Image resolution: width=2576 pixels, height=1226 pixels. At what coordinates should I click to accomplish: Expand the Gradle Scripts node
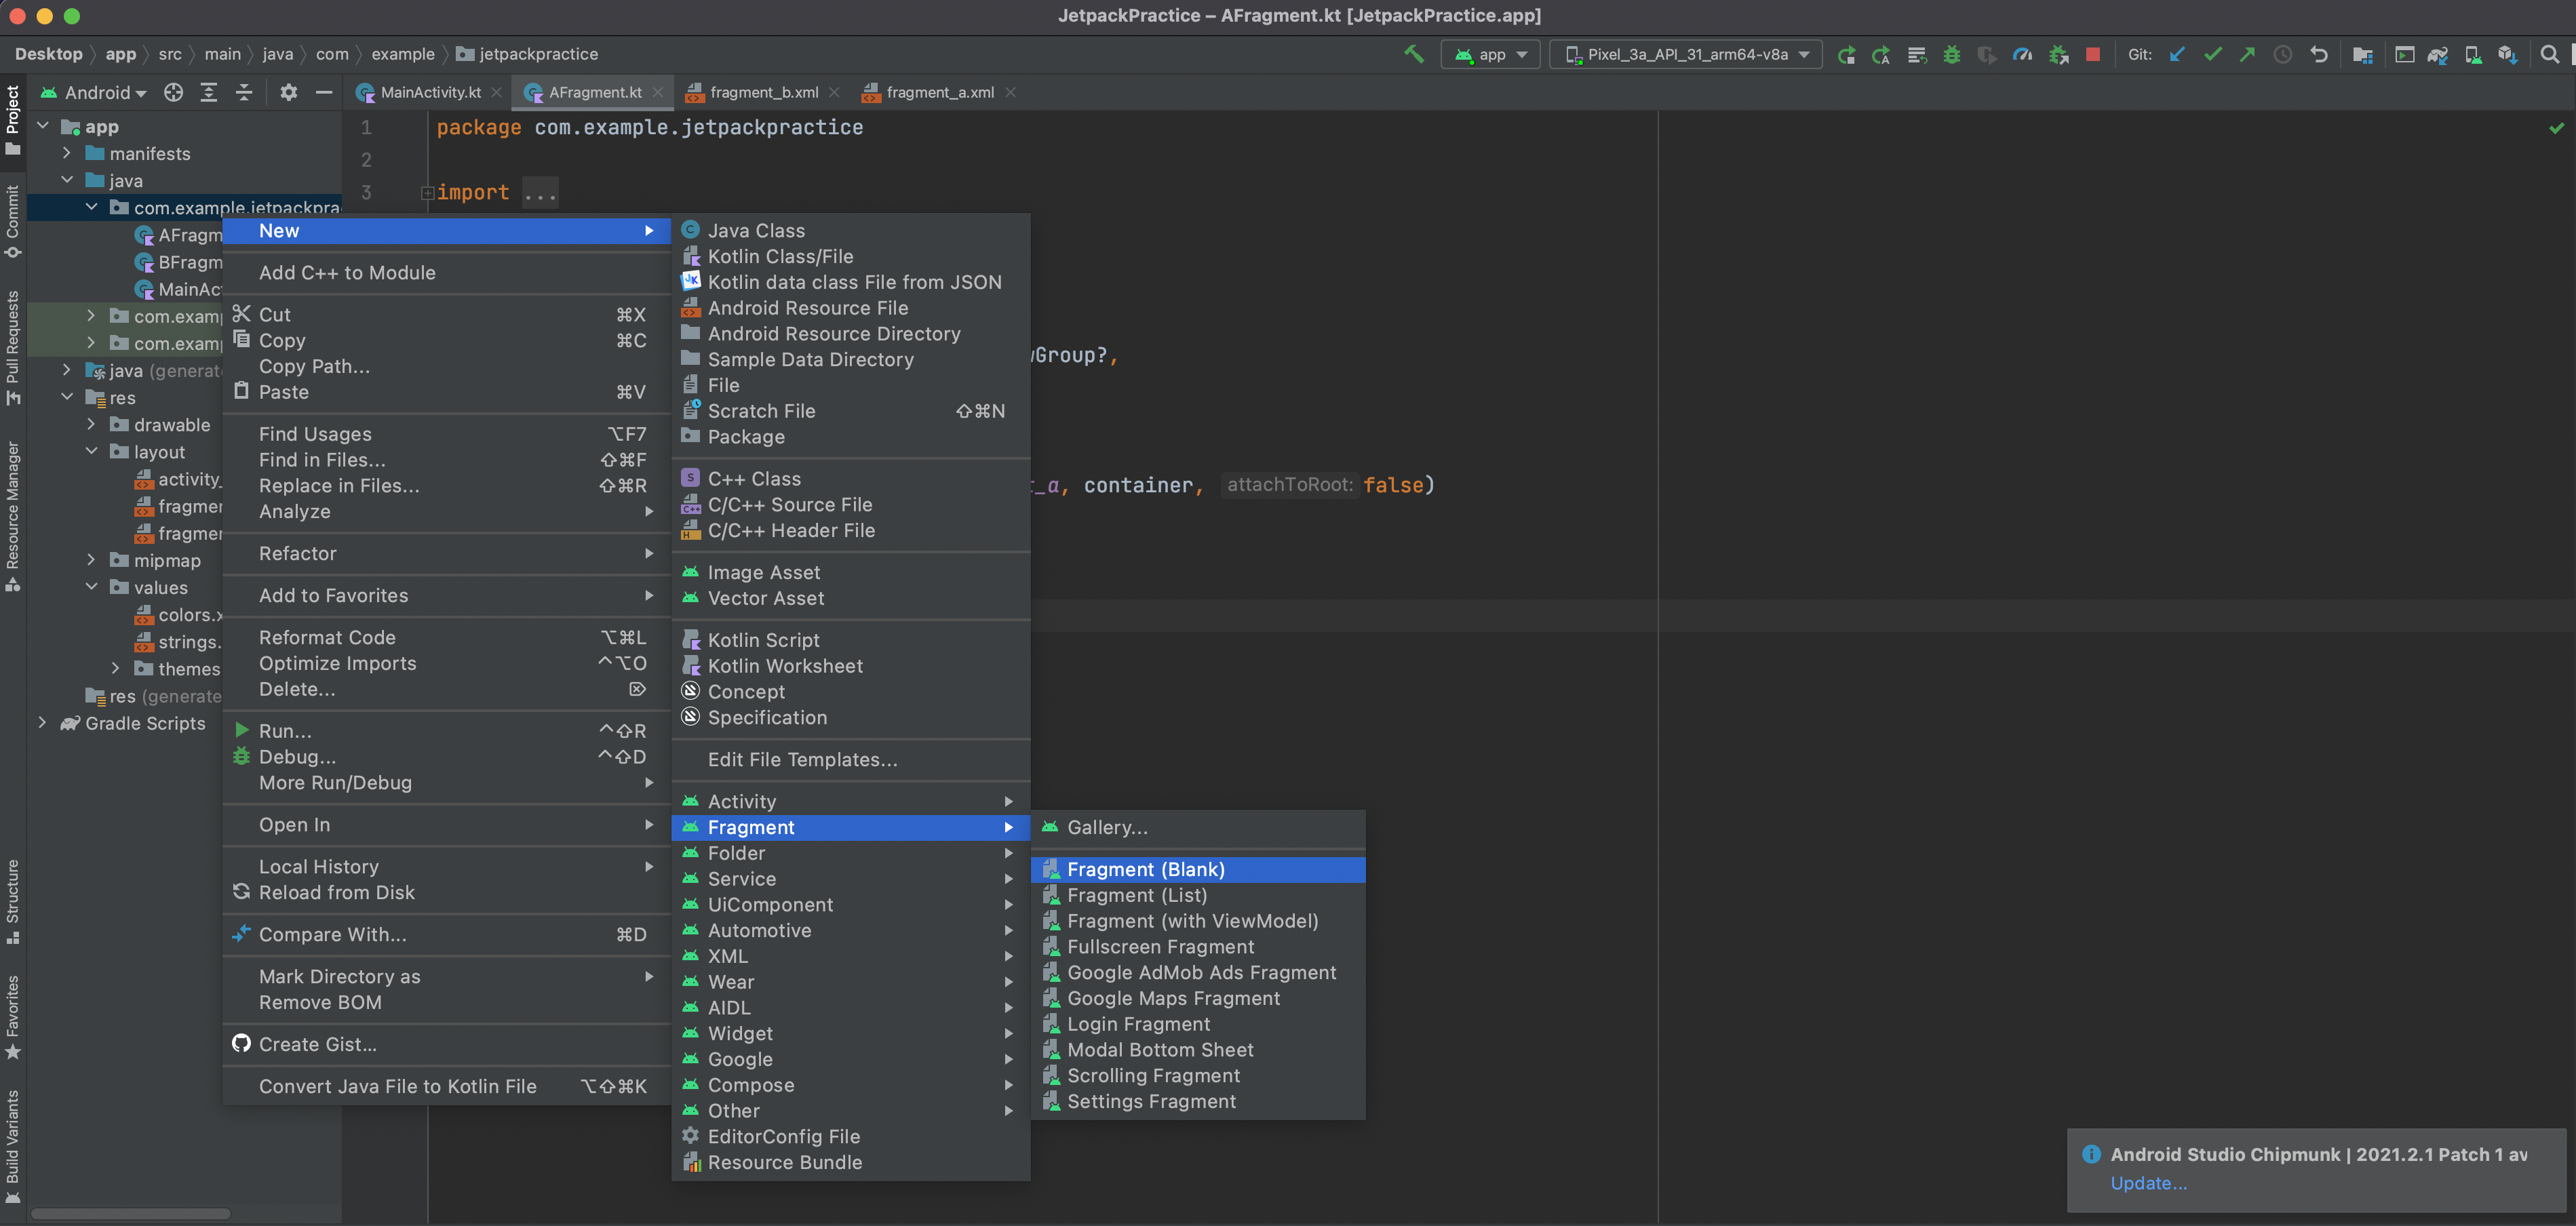[x=42, y=722]
